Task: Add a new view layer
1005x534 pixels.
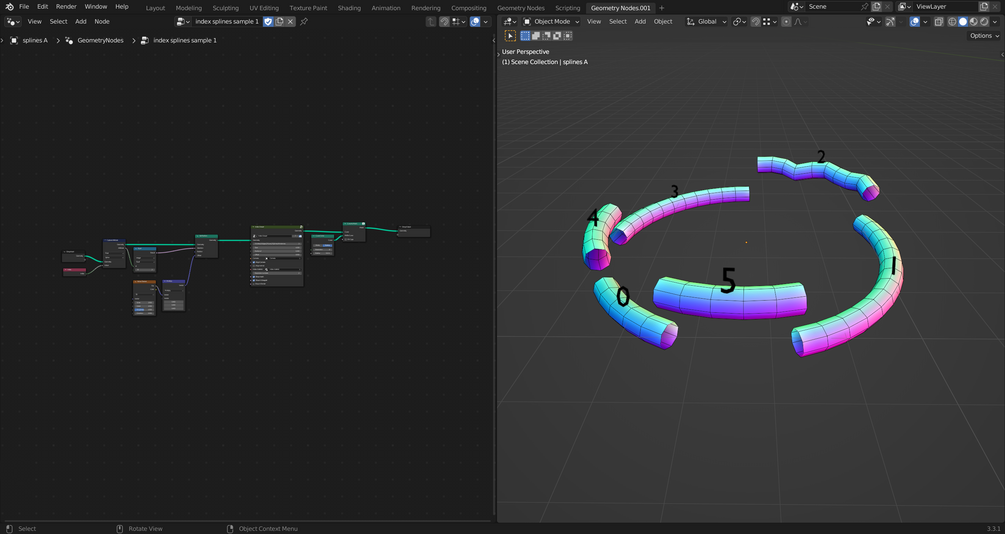Action: [x=984, y=6]
